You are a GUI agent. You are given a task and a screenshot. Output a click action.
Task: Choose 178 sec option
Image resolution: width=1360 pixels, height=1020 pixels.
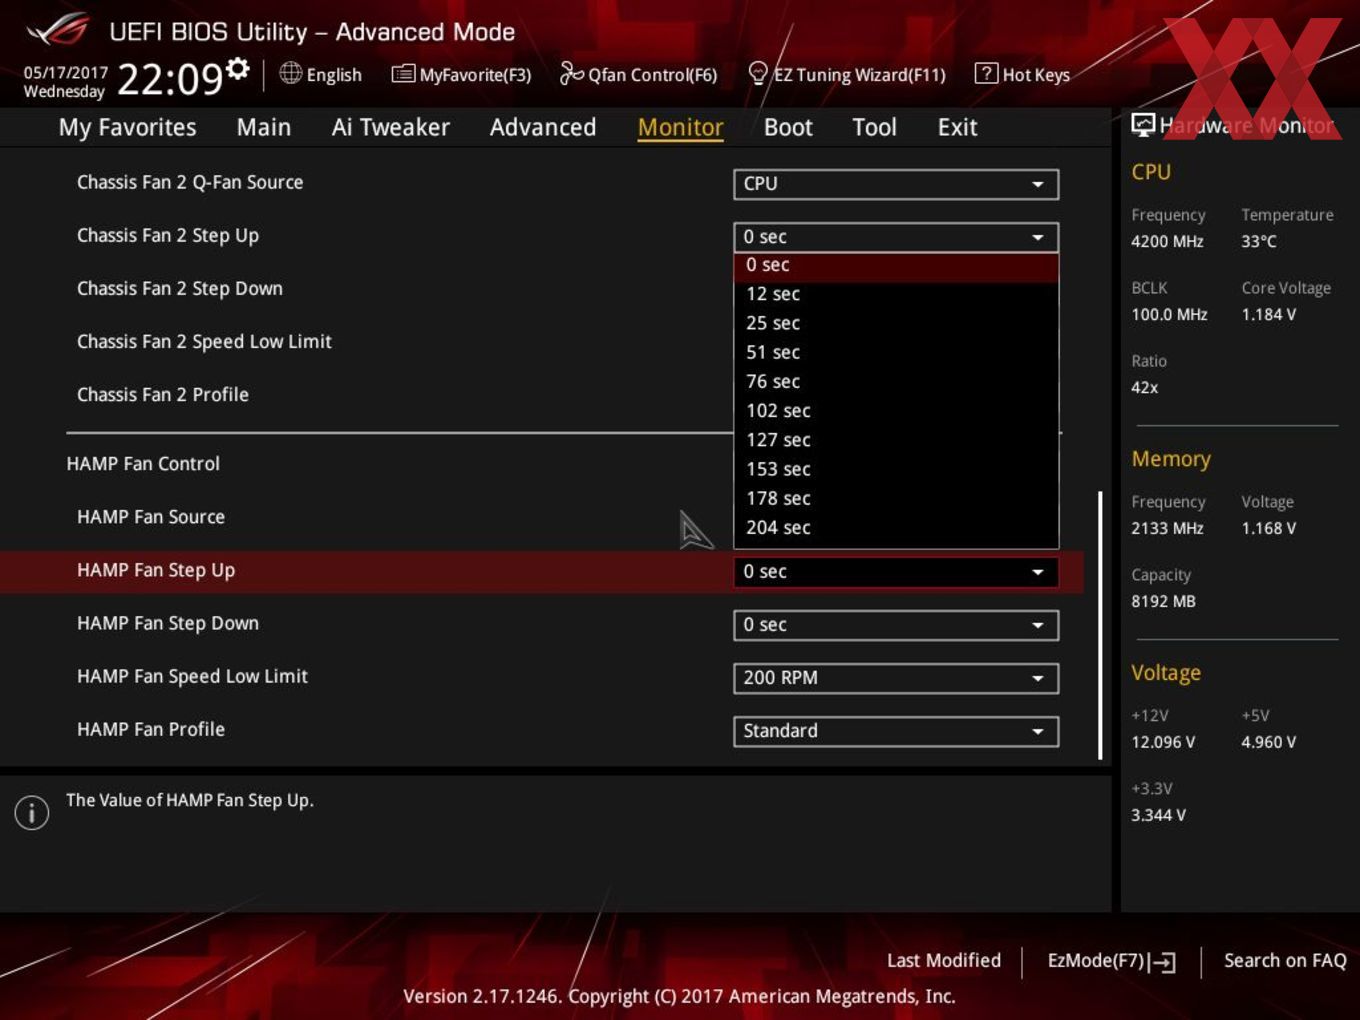(x=896, y=498)
